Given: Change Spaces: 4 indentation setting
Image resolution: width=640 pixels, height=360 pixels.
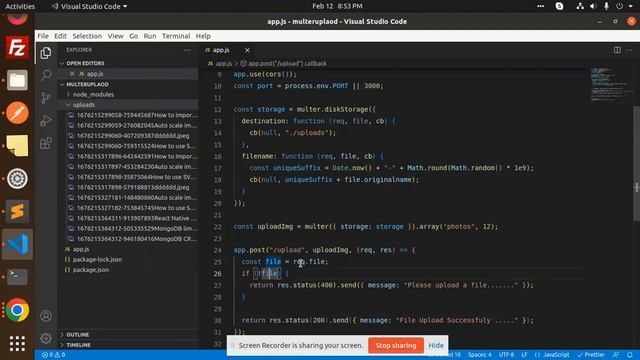Looking at the screenshot, I should coord(480,355).
